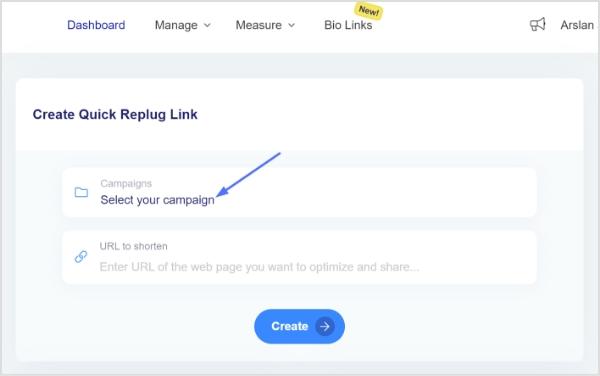Click the chain link icon beside URL field
The image size is (600, 376).
coord(81,256)
